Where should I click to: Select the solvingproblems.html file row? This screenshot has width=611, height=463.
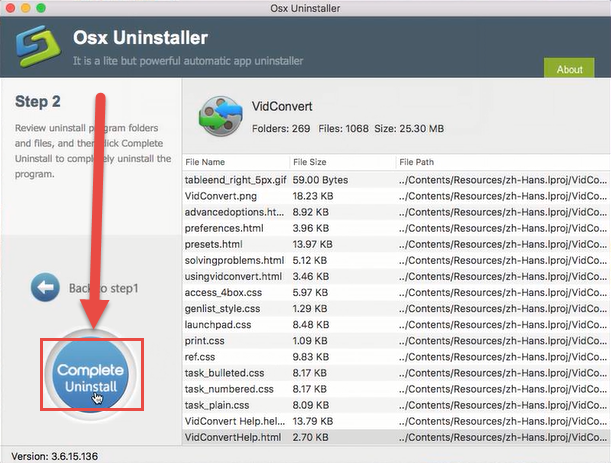click(x=395, y=260)
